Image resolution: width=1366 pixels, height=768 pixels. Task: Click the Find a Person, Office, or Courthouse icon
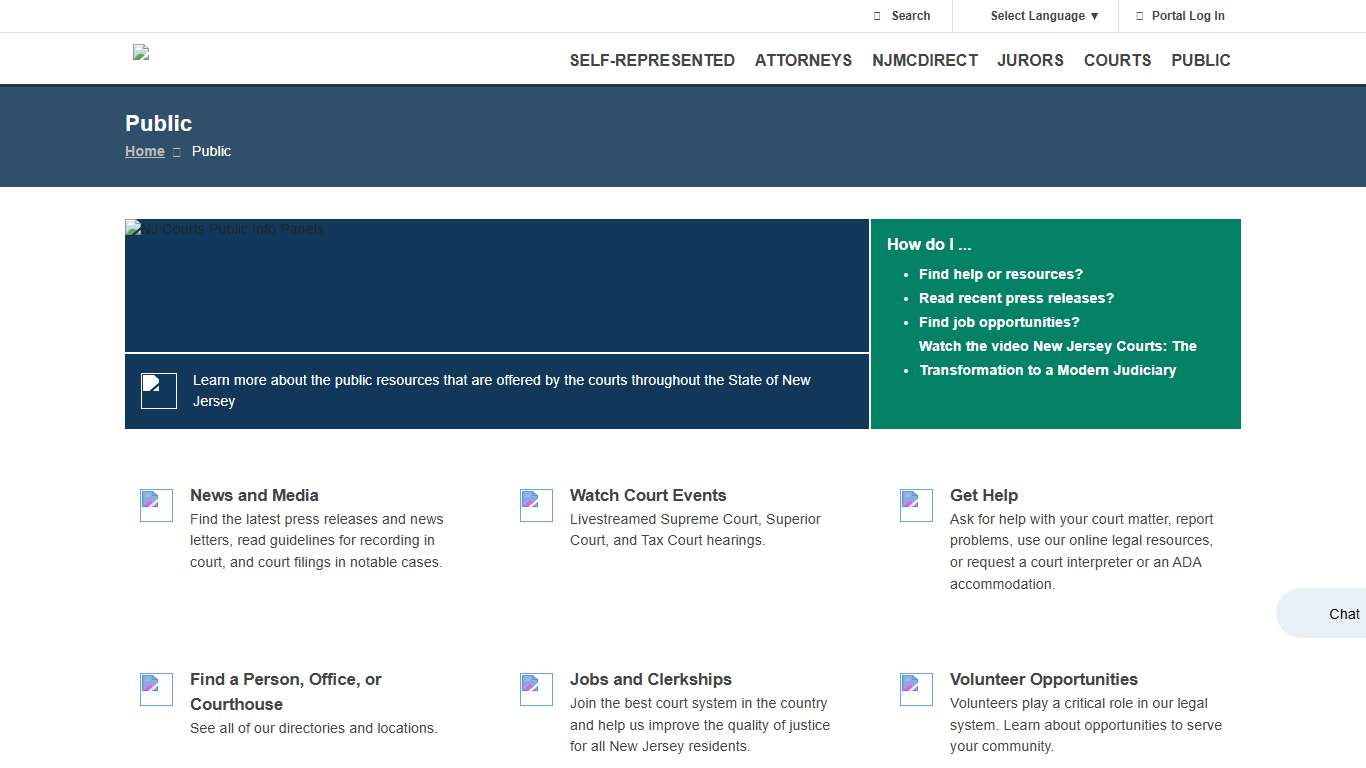click(x=156, y=689)
